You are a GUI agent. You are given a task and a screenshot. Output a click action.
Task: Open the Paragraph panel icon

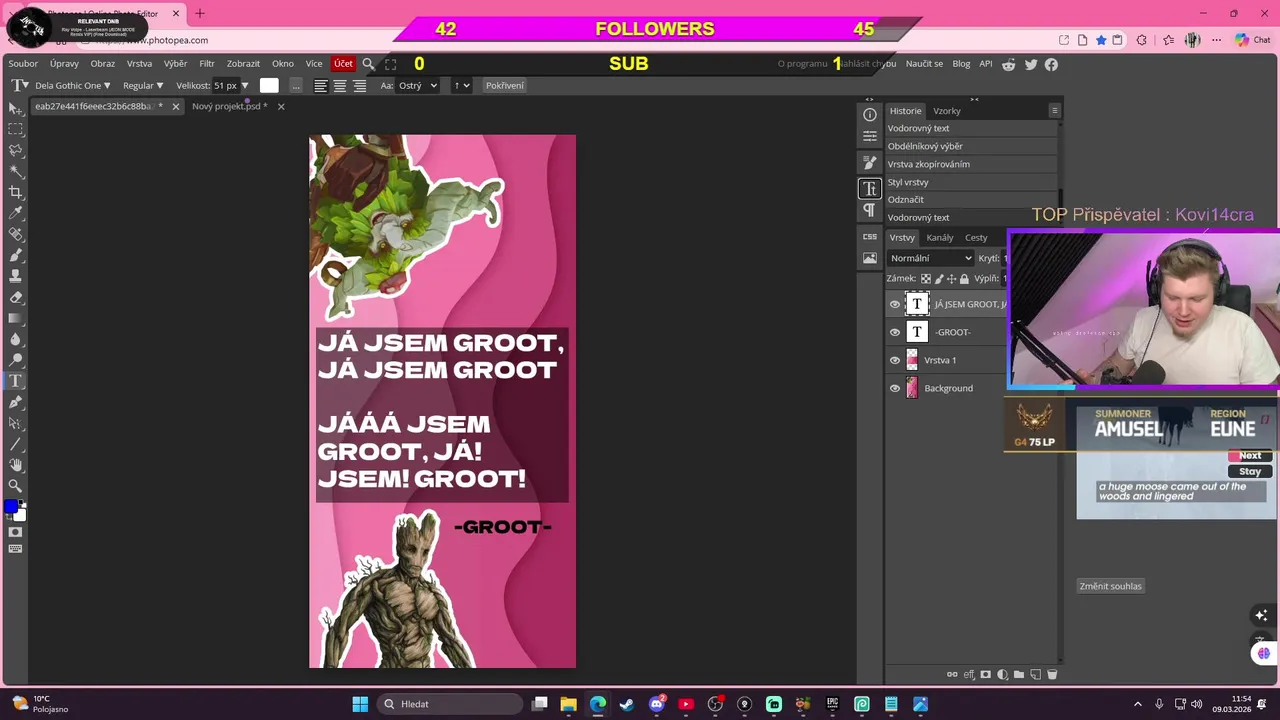(870, 210)
